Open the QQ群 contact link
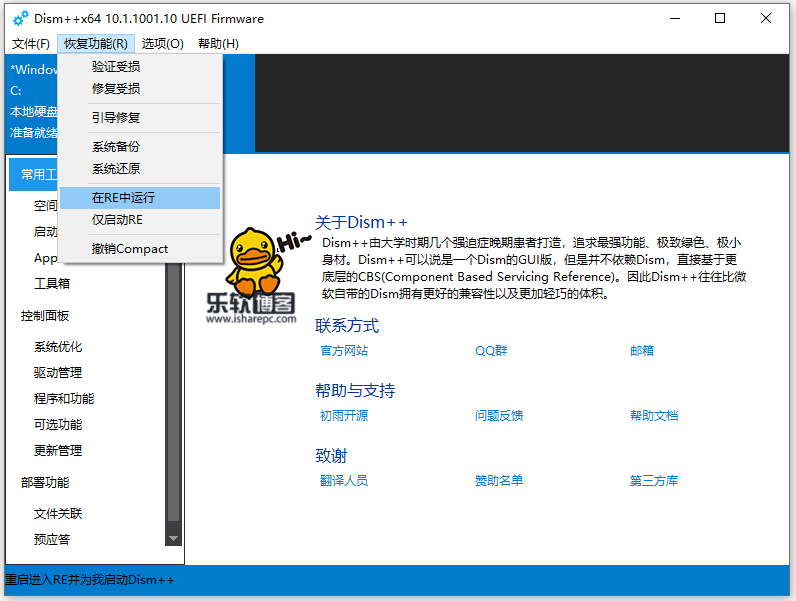The height and width of the screenshot is (601, 796). (x=491, y=351)
